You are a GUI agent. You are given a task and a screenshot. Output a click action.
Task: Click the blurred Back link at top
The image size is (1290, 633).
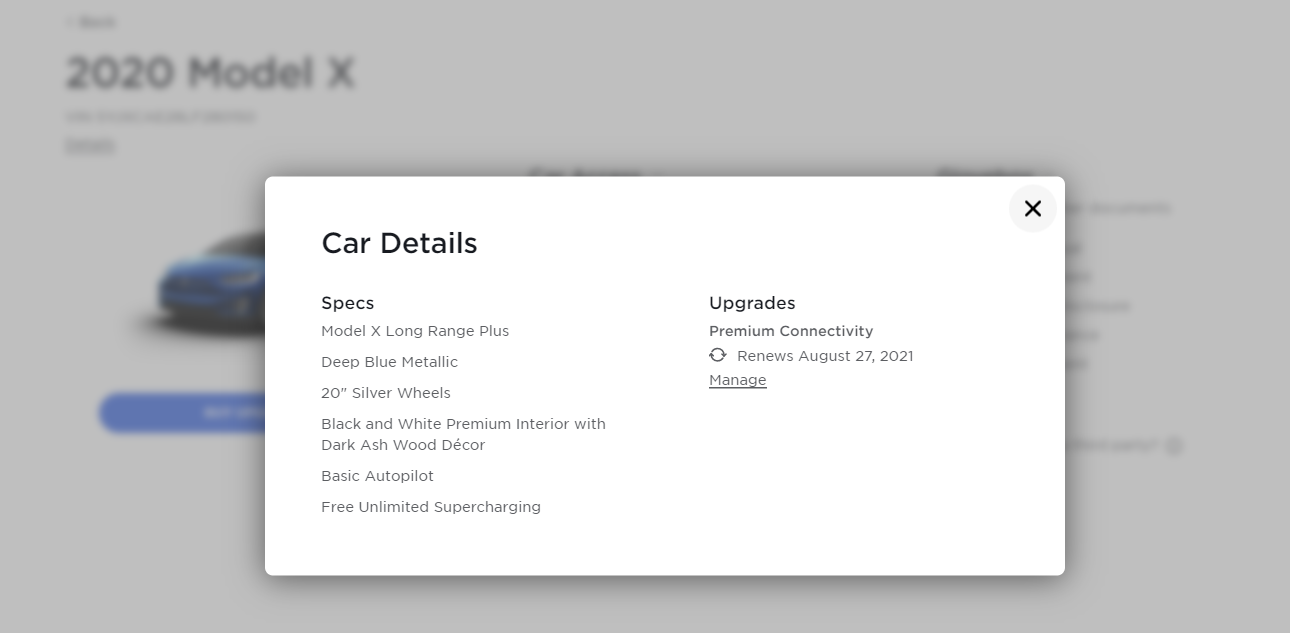pyautogui.click(x=91, y=22)
